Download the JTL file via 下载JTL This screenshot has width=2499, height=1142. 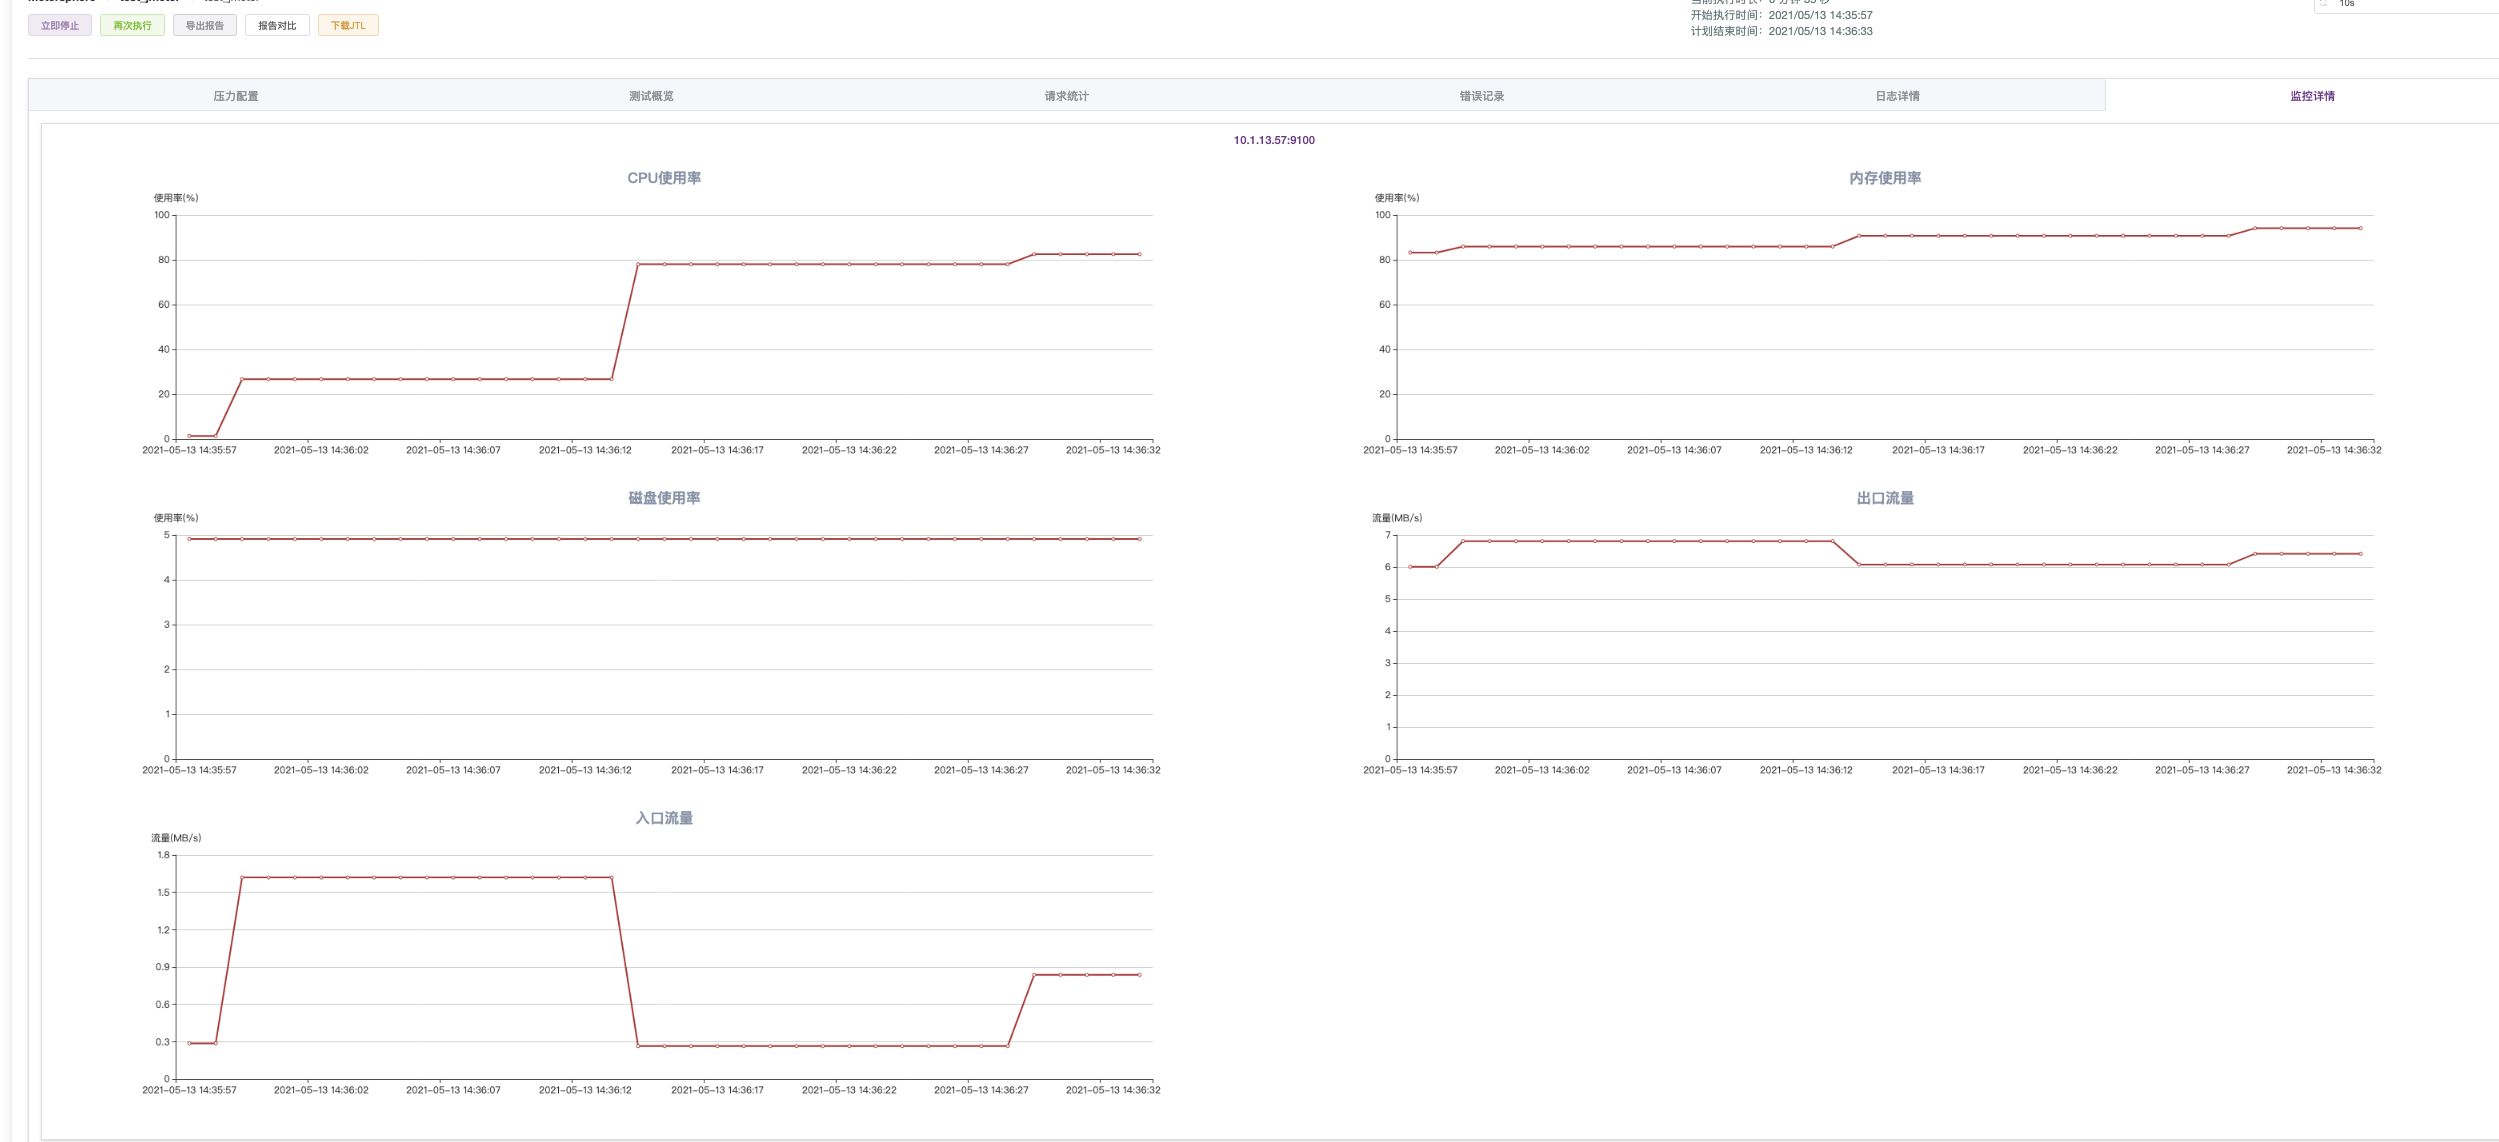[x=348, y=26]
